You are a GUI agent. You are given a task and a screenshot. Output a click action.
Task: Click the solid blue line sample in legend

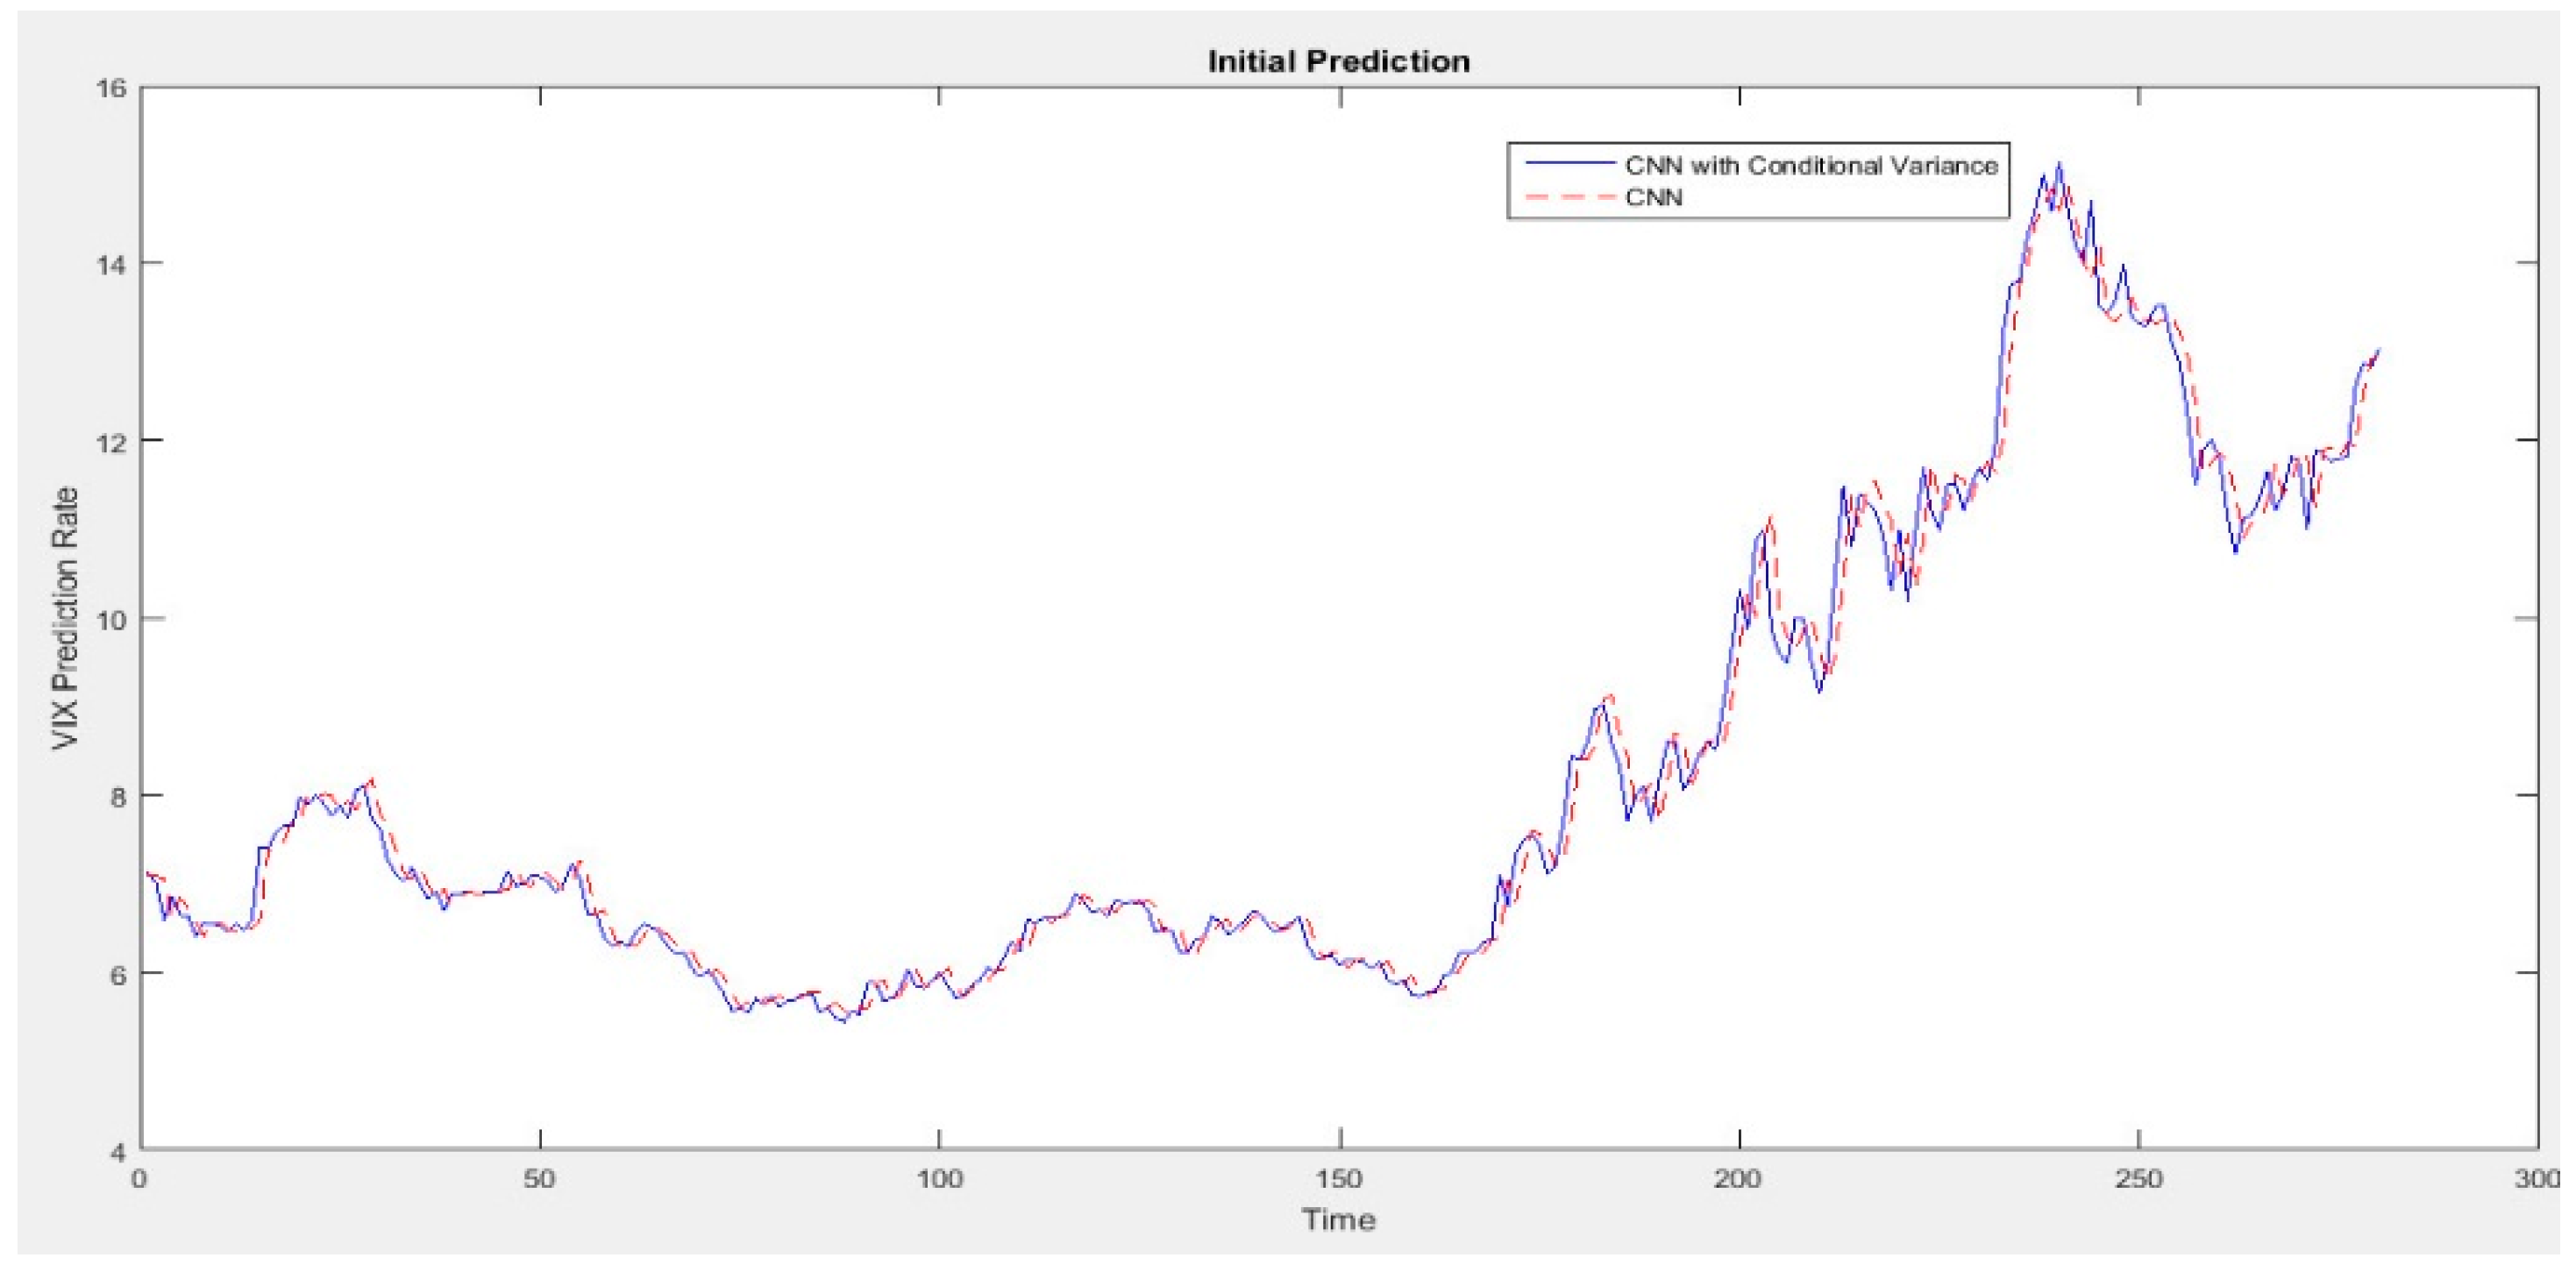click(x=1569, y=164)
